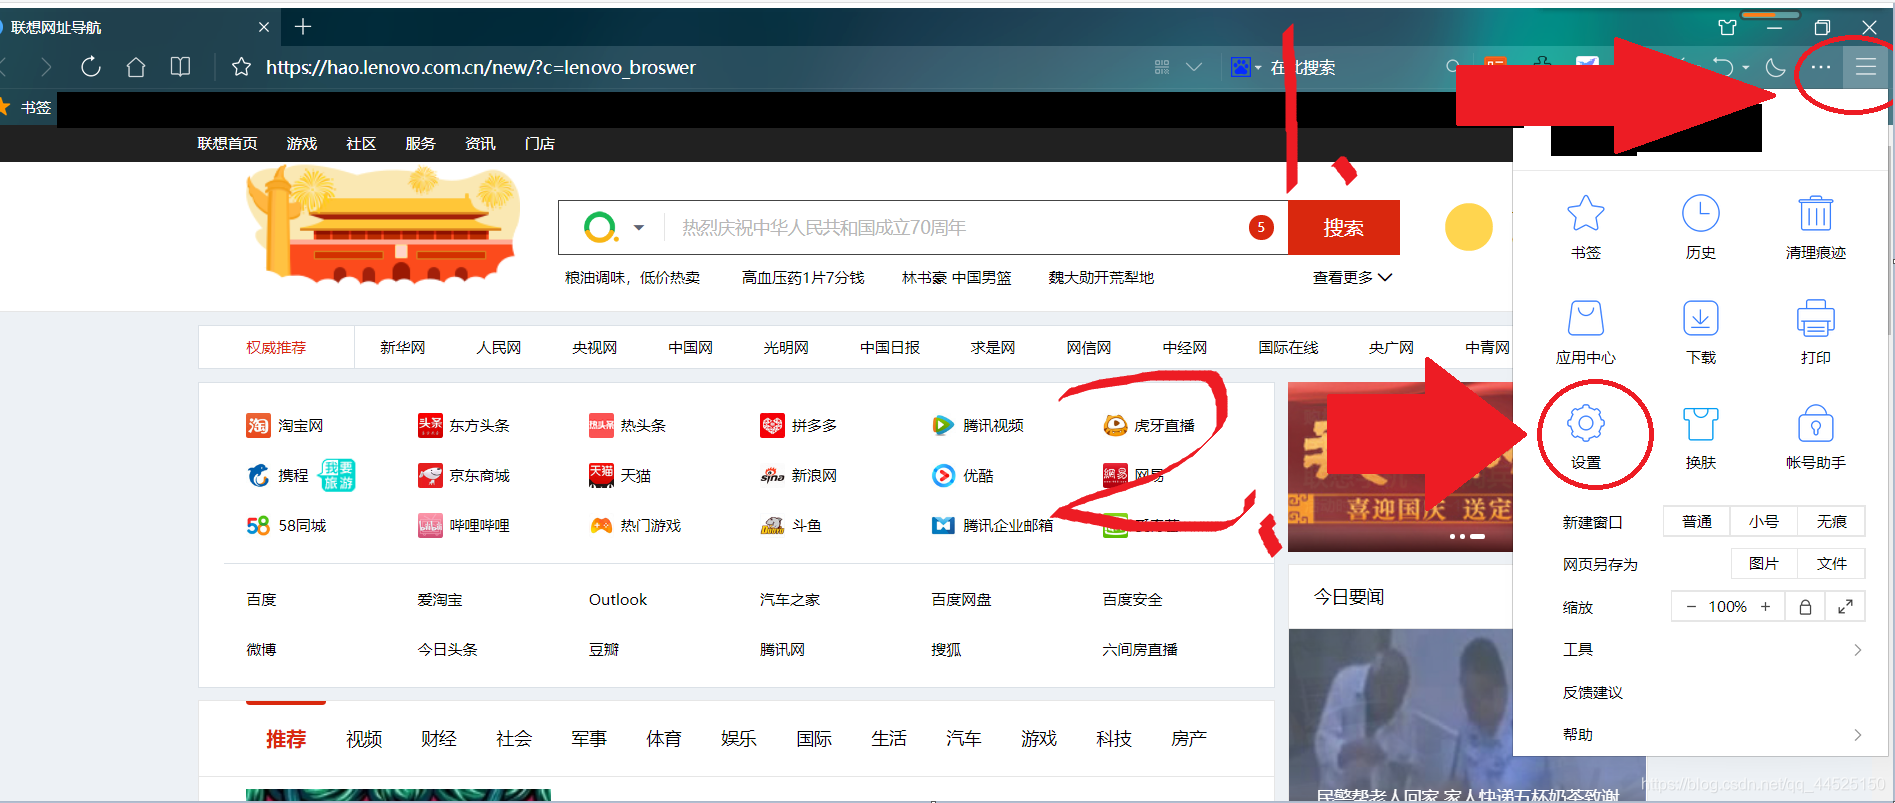Open new 普通 window
This screenshot has width=1895, height=803.
click(x=1697, y=521)
